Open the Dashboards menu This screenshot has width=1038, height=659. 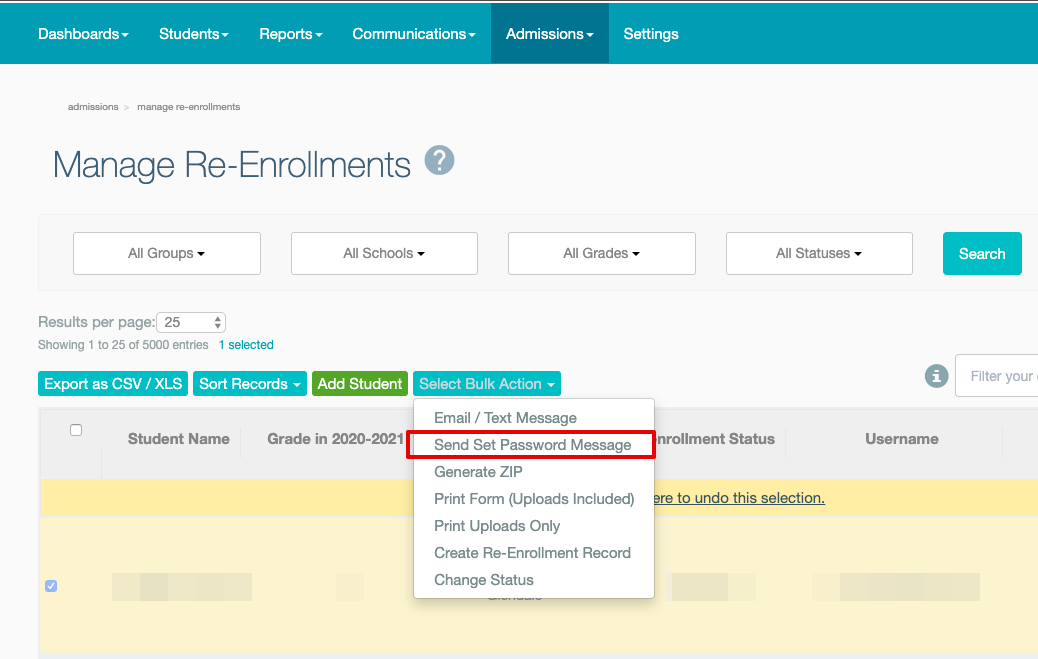tap(83, 34)
